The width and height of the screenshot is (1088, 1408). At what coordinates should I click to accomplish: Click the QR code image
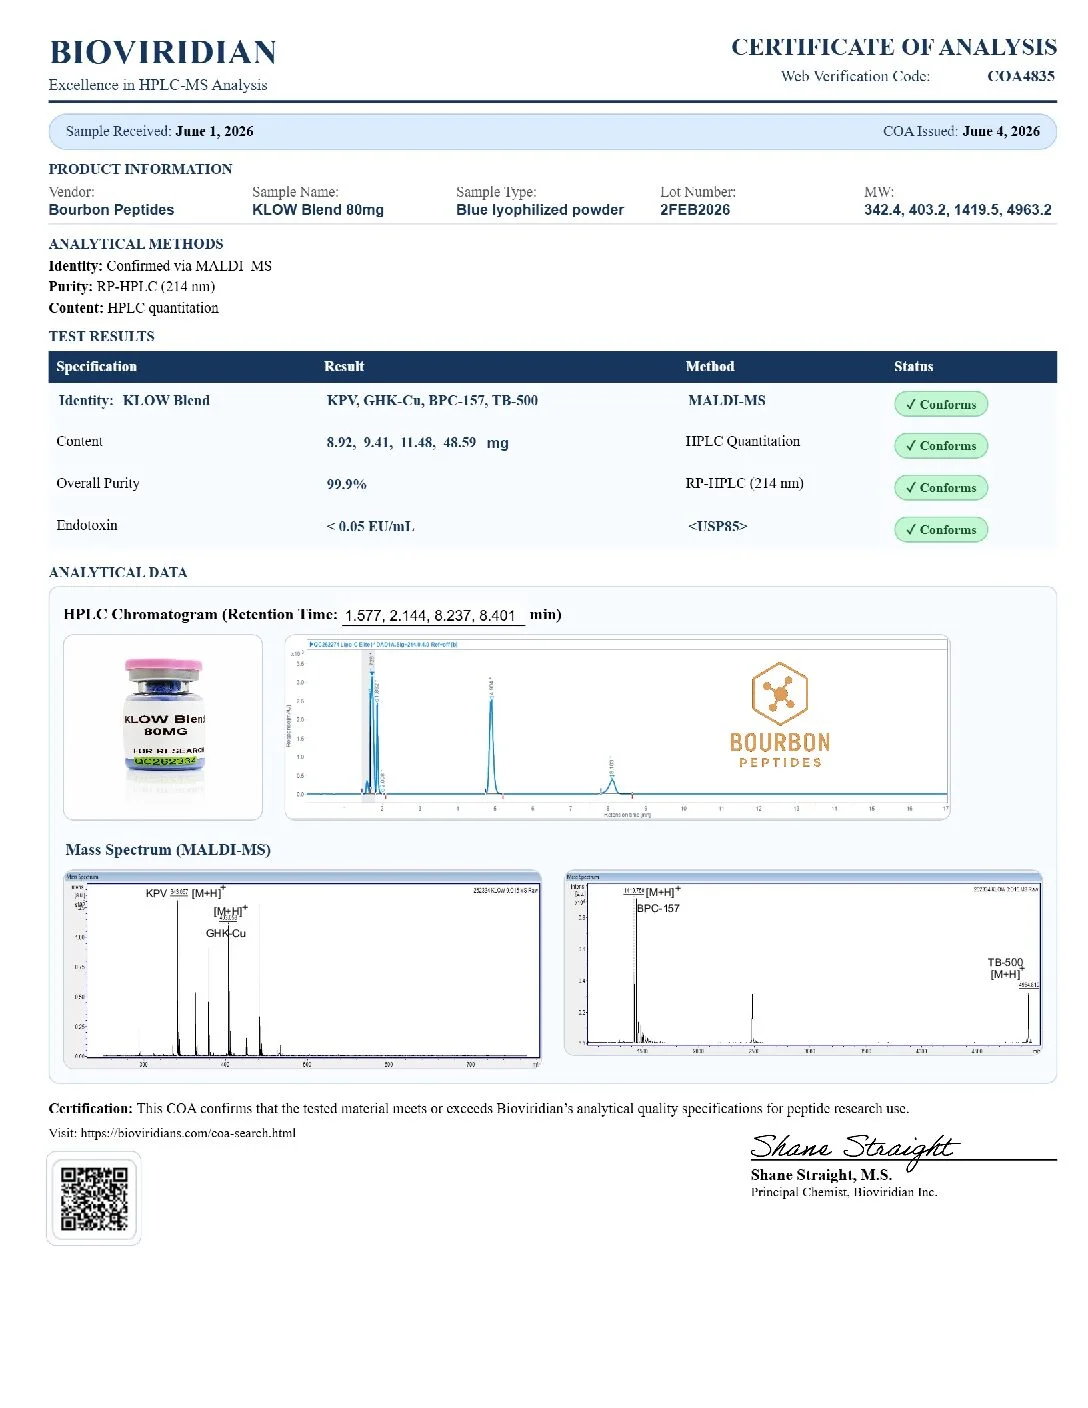pos(94,1198)
